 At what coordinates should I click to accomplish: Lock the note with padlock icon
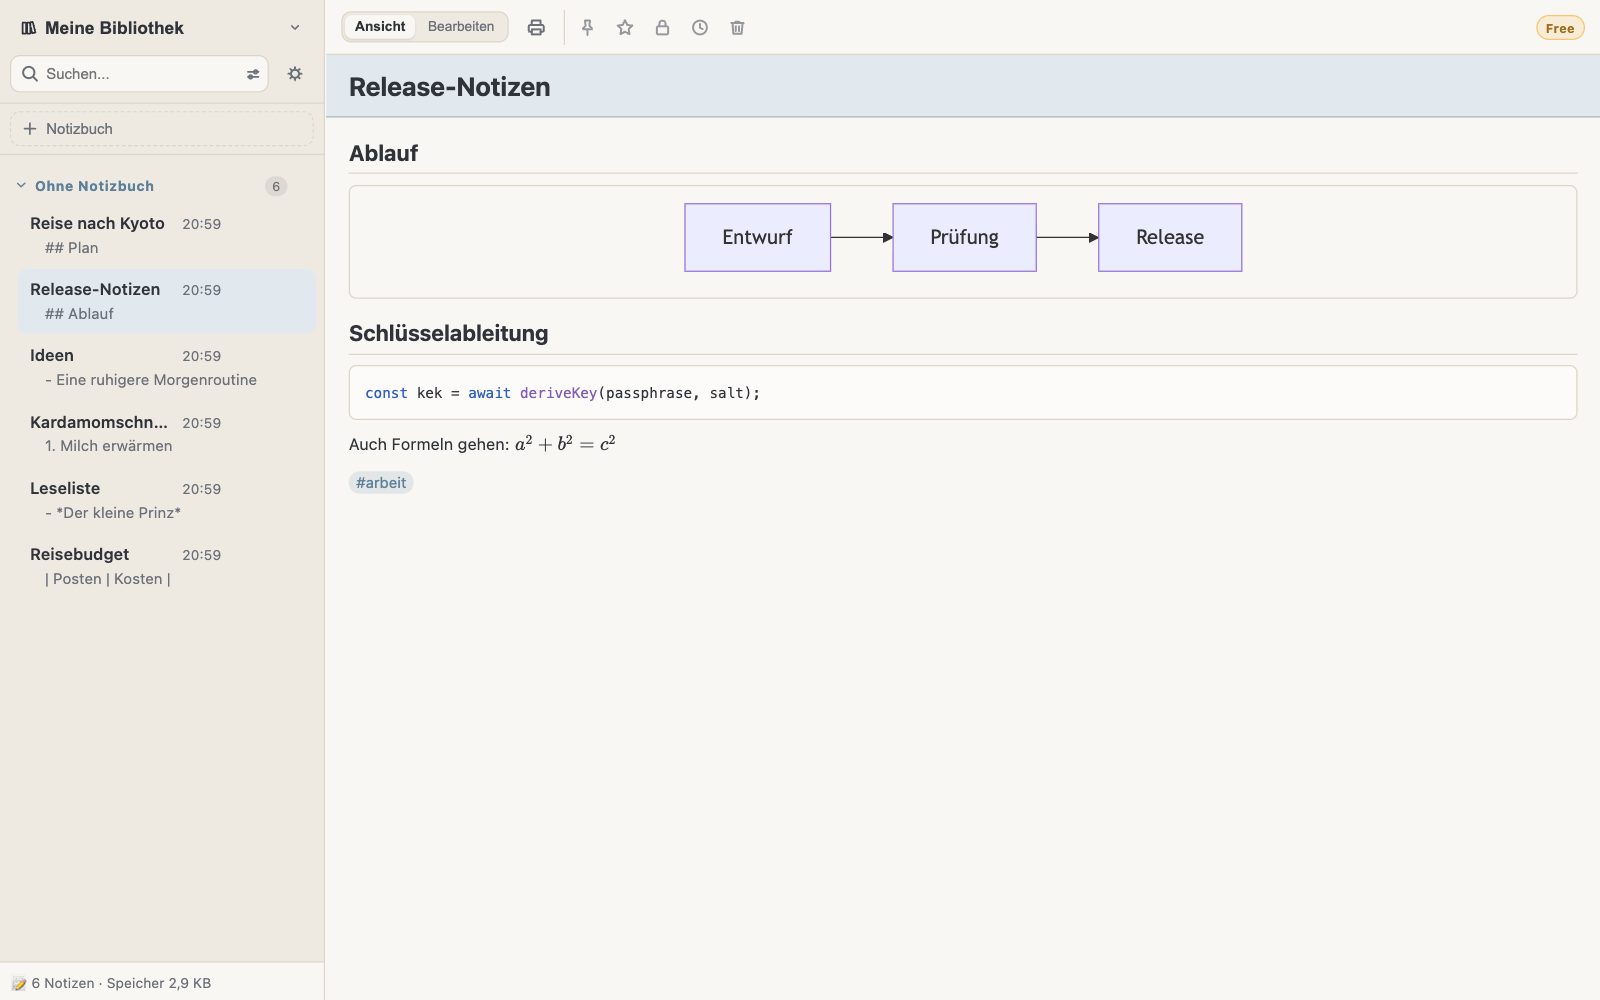[662, 28]
